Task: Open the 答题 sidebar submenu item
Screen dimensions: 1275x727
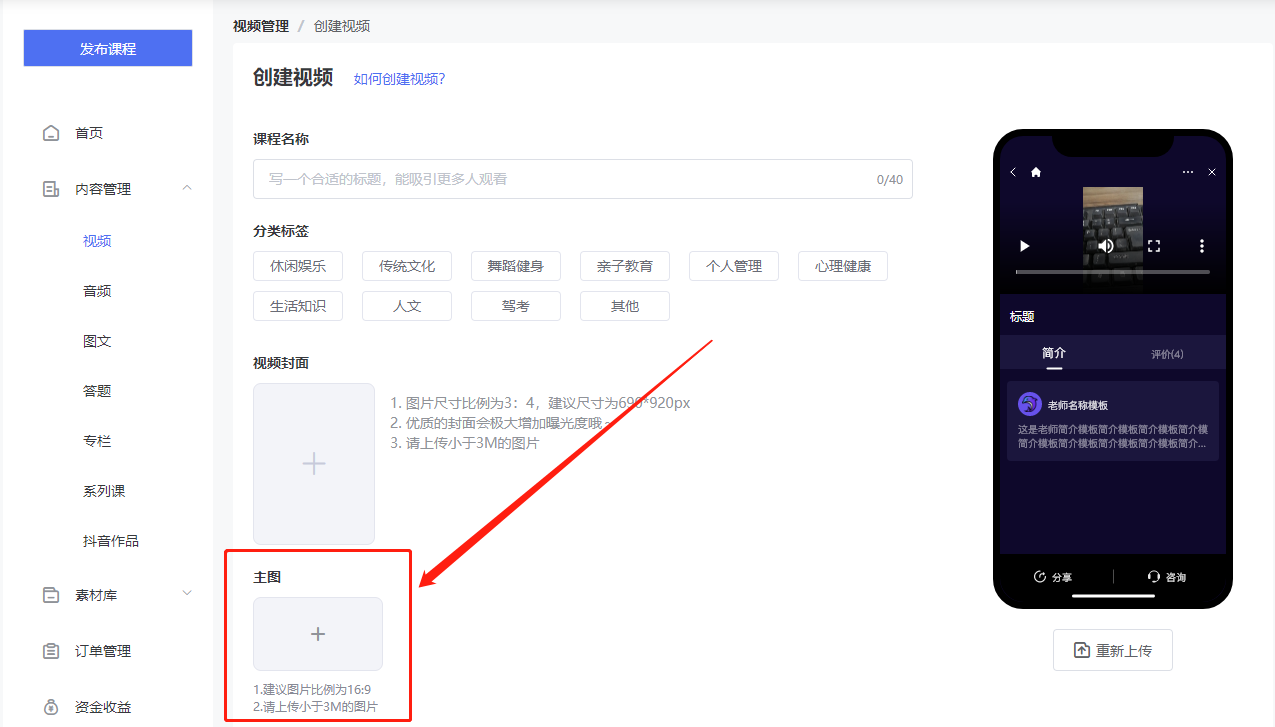Action: pos(97,391)
